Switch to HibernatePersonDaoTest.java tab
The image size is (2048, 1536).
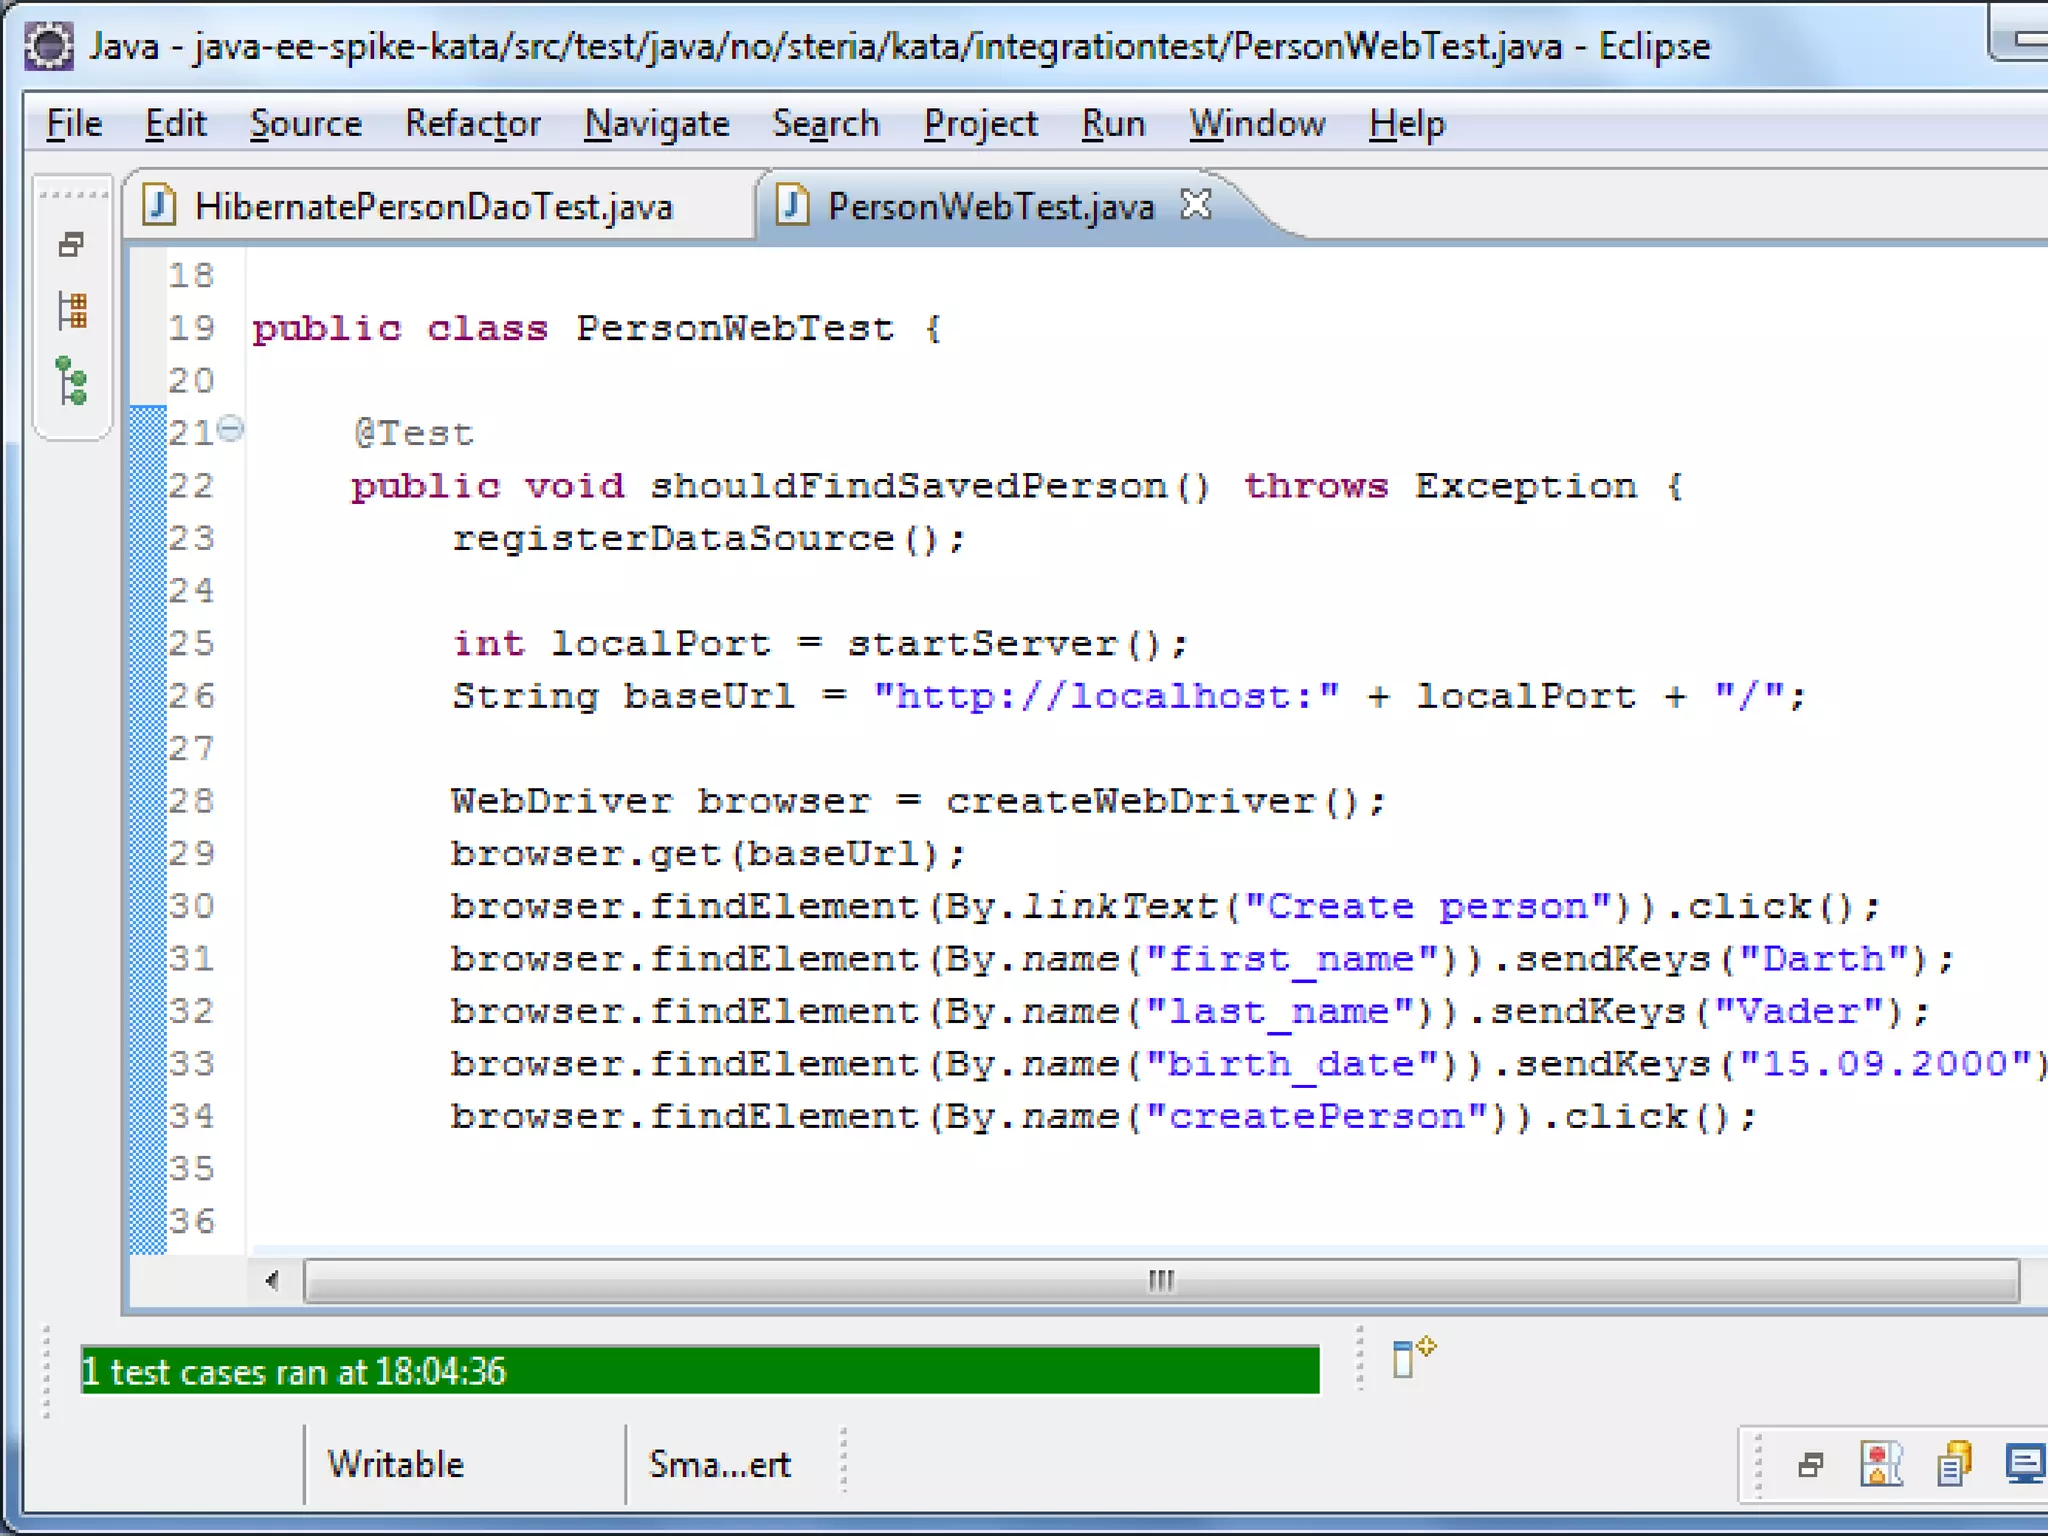click(x=432, y=207)
